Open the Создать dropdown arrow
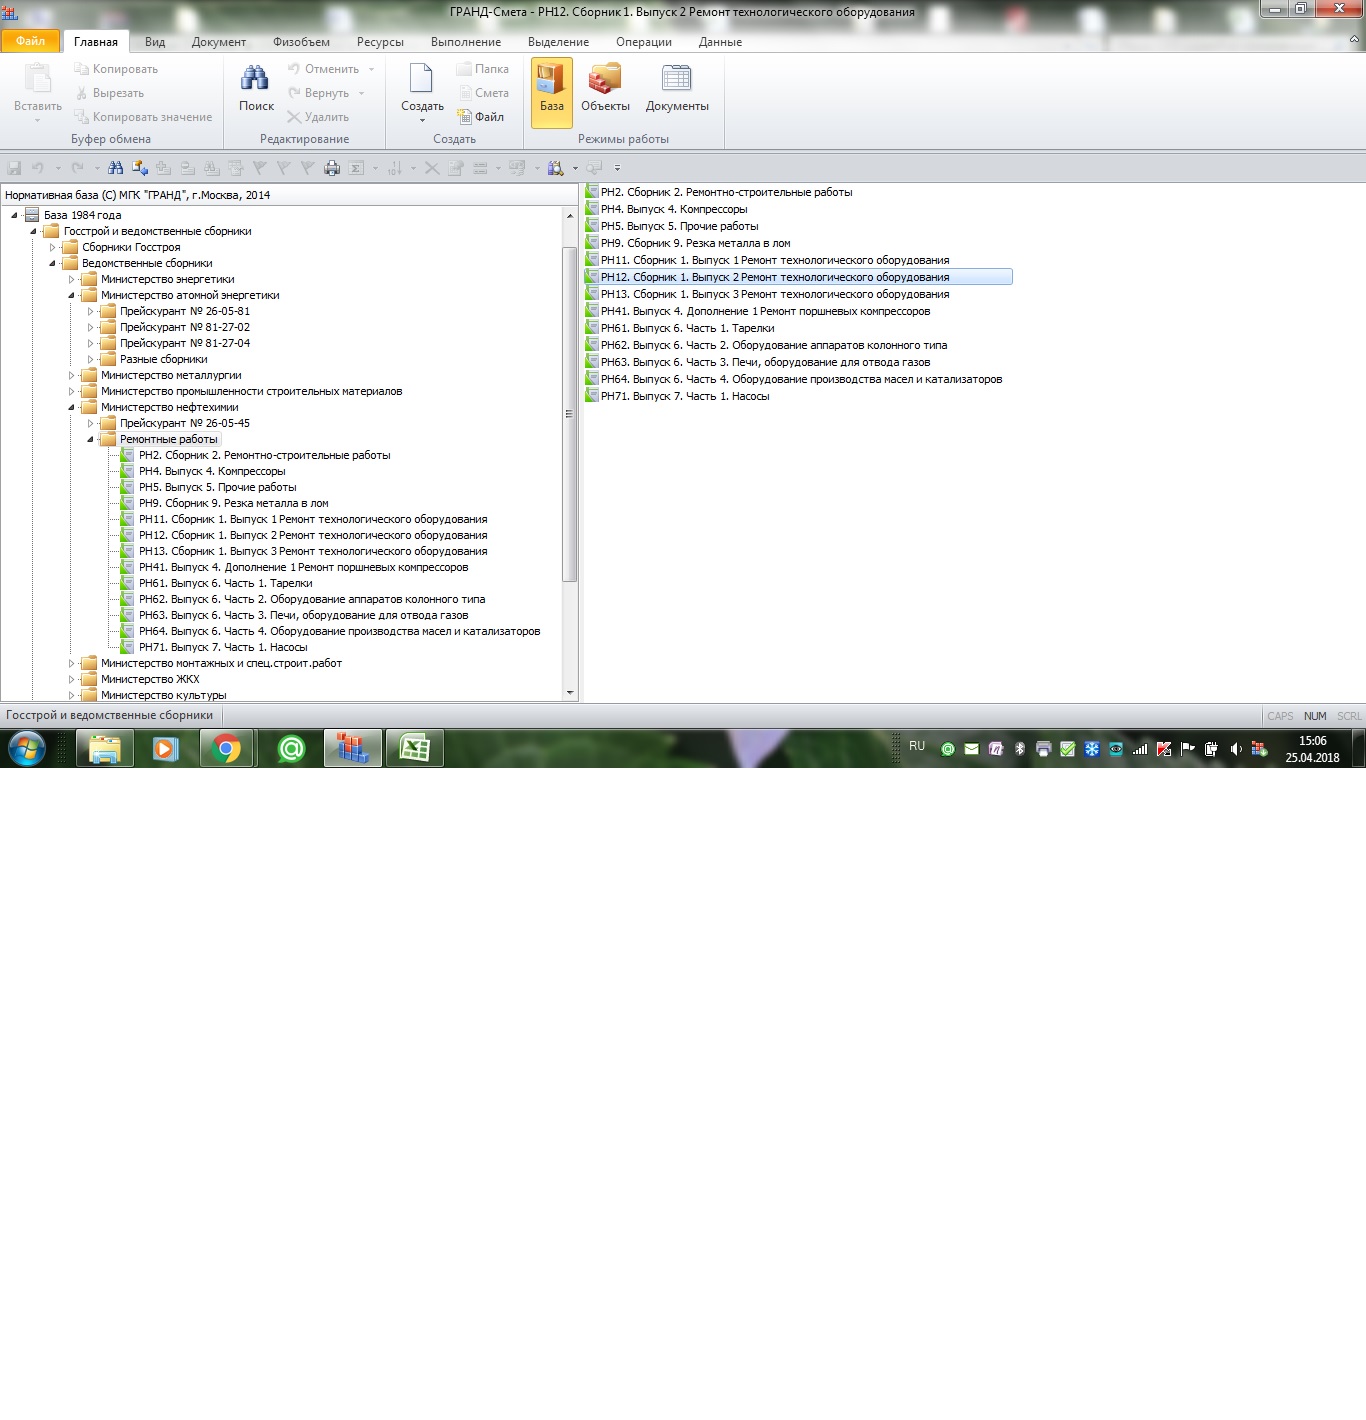Screen dimensions: 1366x1420 [x=422, y=120]
